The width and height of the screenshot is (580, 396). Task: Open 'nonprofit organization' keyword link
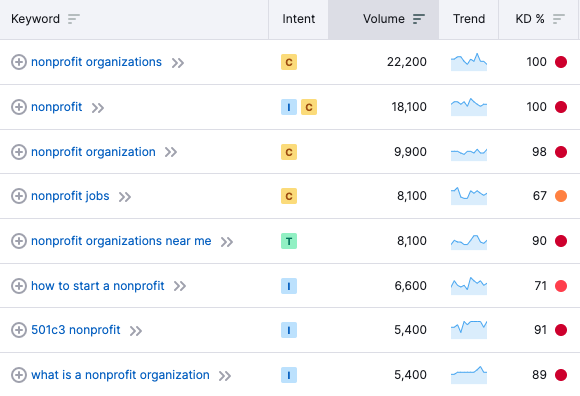pos(93,152)
